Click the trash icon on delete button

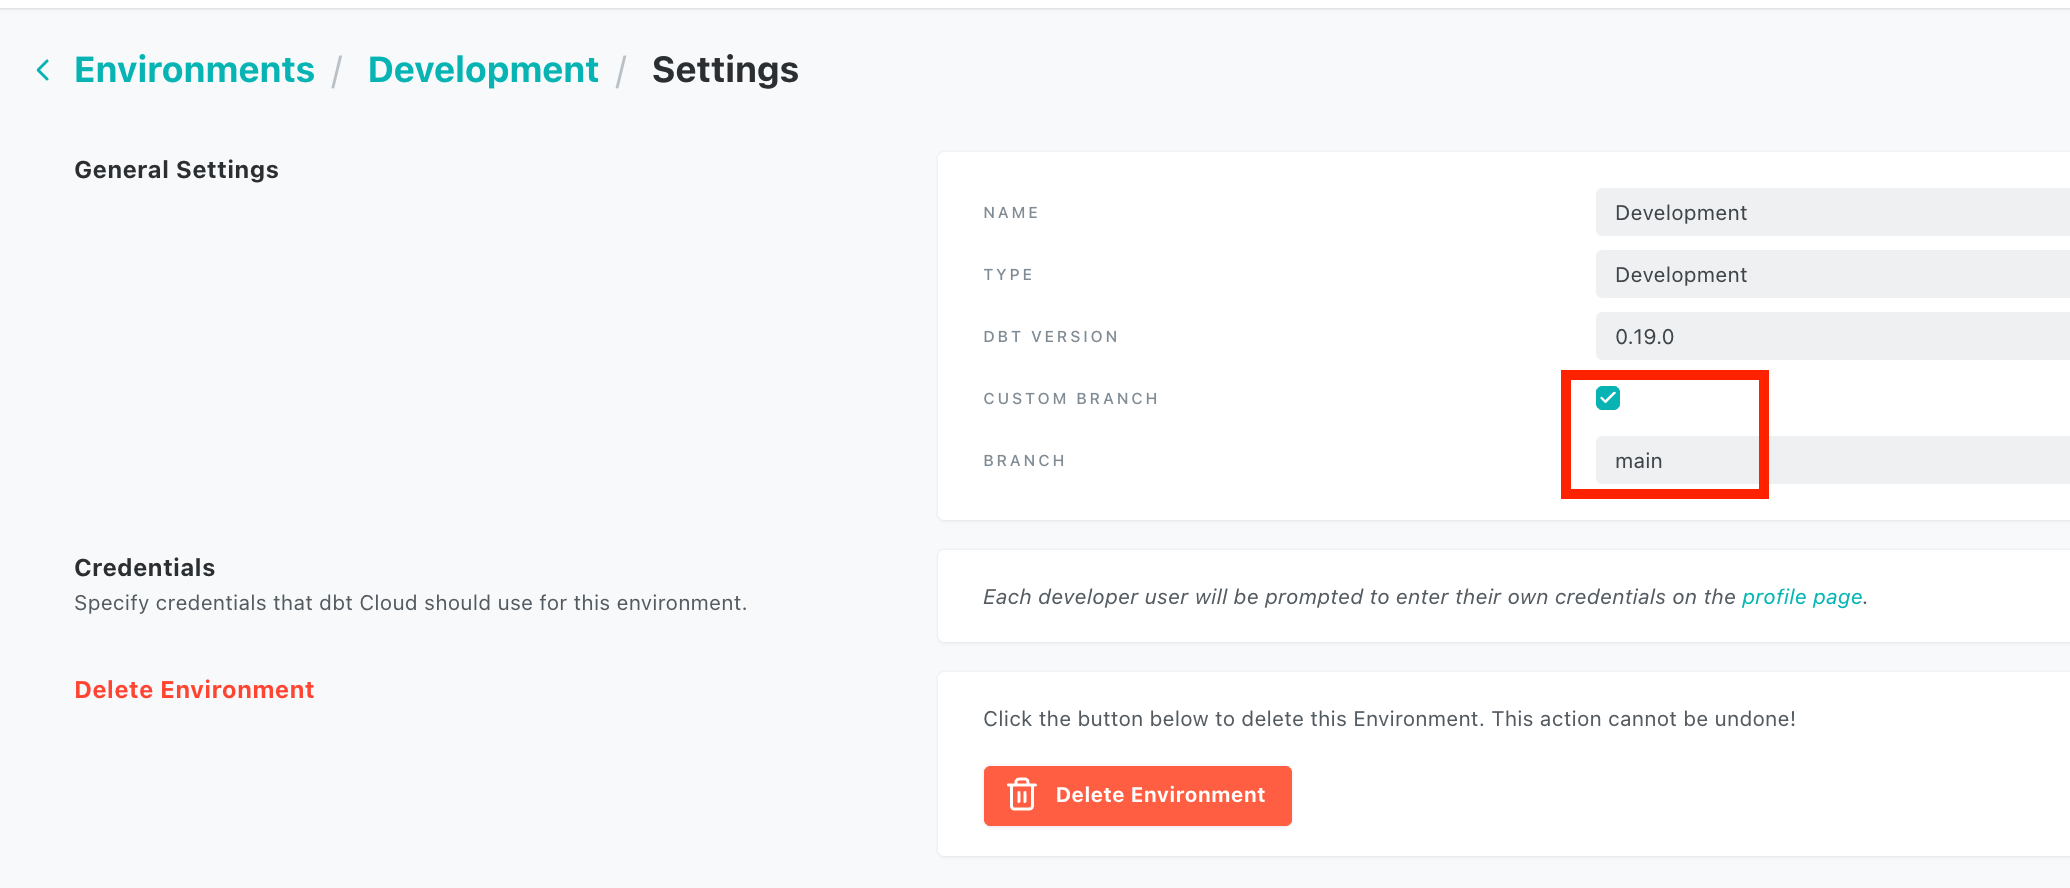[1021, 795]
